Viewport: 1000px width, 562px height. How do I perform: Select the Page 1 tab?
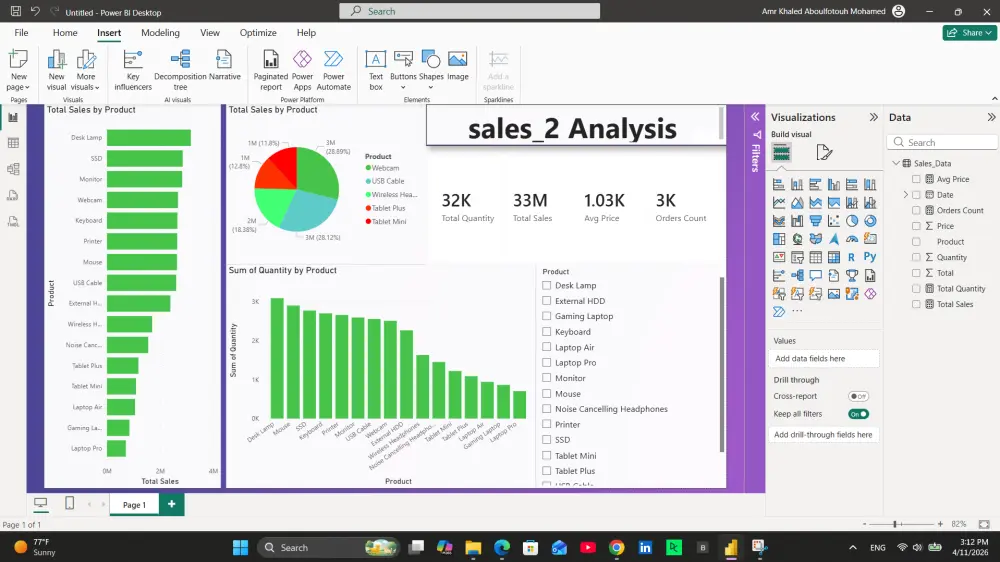(134, 505)
